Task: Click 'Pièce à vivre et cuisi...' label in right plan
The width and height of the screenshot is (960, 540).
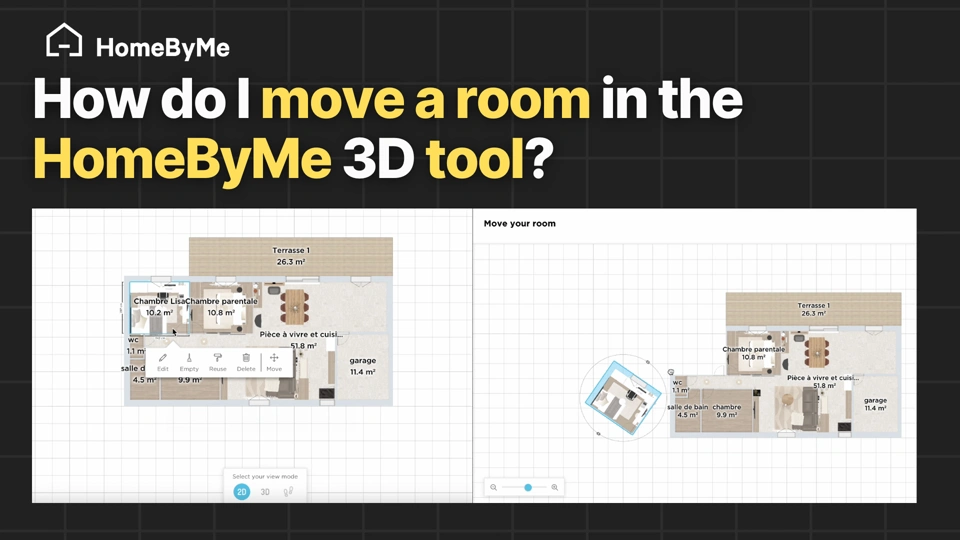Action: [x=823, y=378]
